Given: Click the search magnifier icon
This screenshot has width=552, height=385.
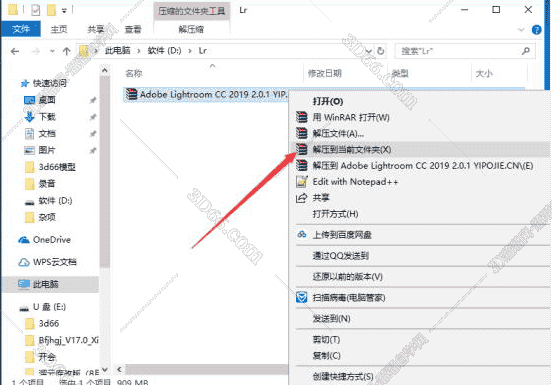Looking at the screenshot, I should point(526,51).
